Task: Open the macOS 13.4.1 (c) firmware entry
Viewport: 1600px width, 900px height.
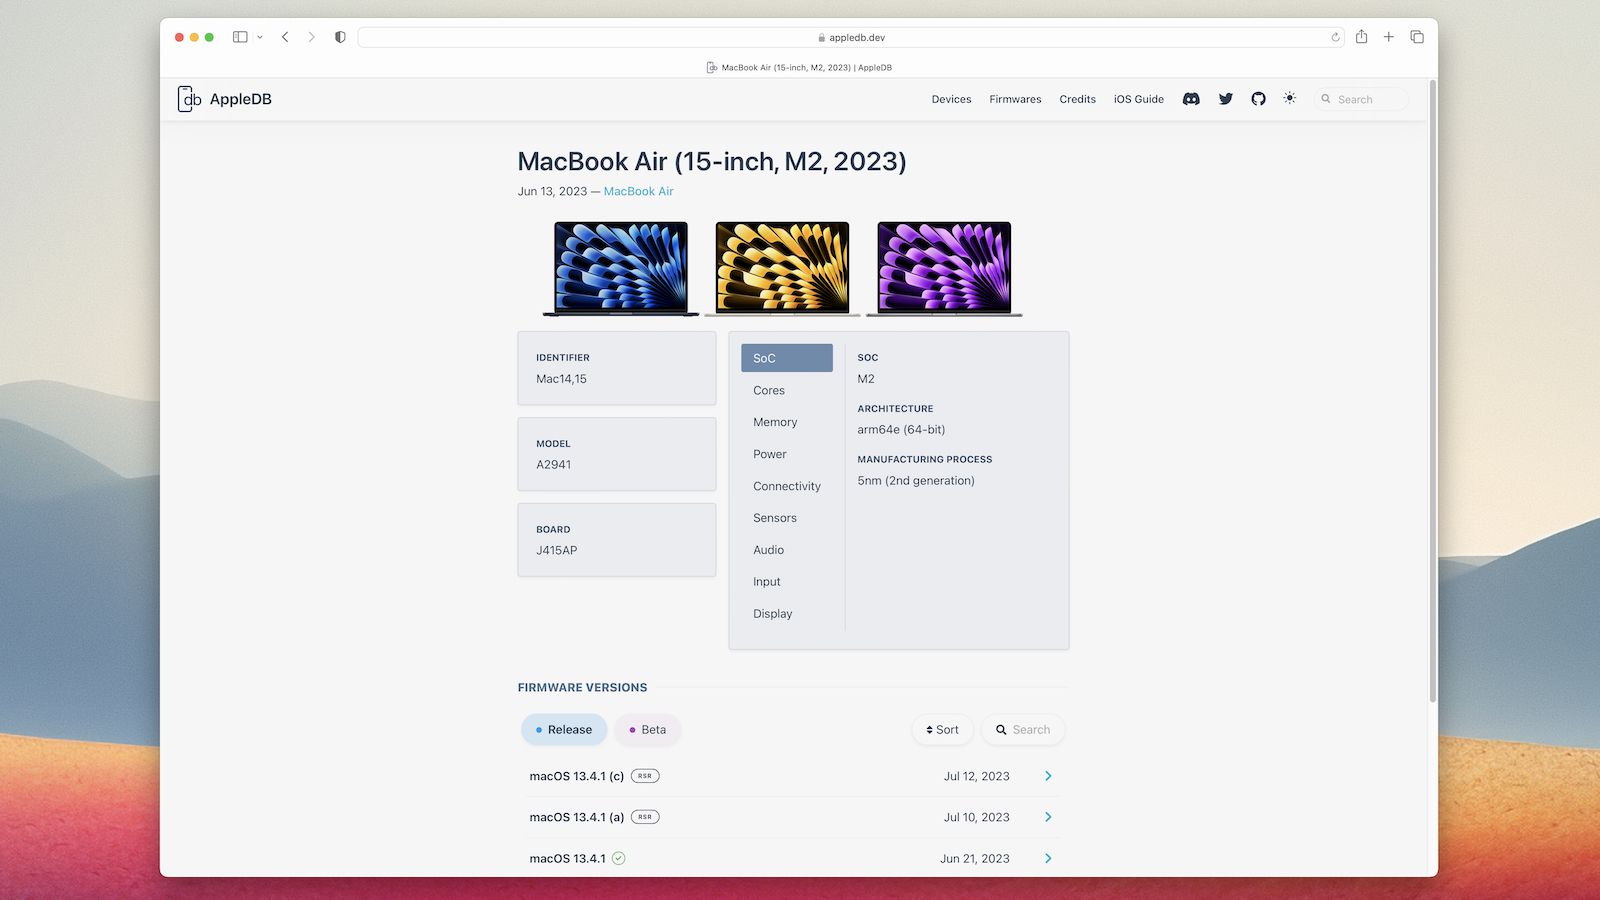Action: tap(793, 776)
